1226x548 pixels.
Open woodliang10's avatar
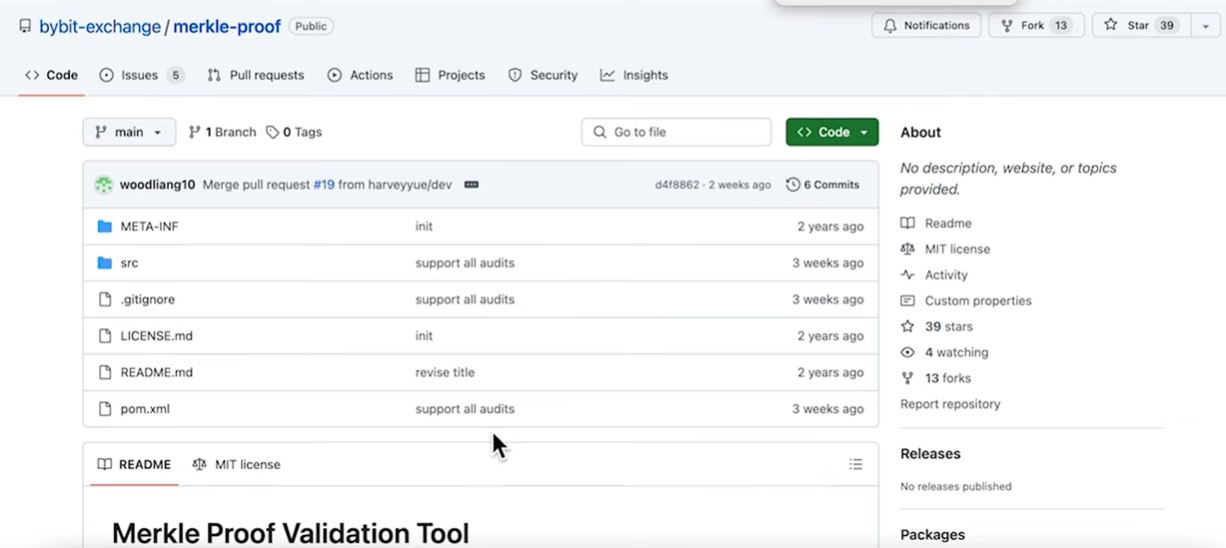(104, 185)
